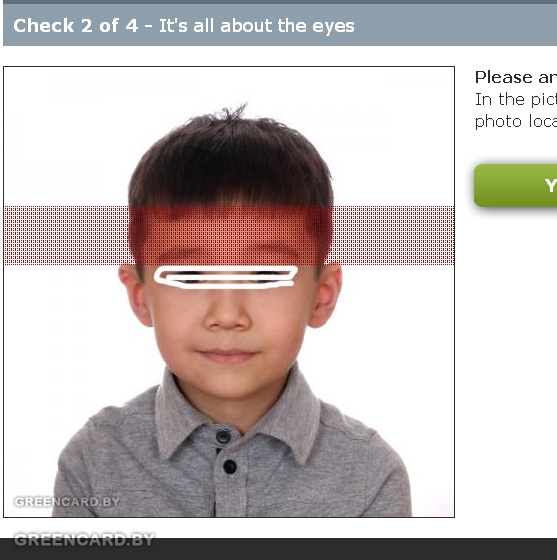Click the ear on the left side of the photo
The height and width of the screenshot is (560, 557).
coord(134,295)
